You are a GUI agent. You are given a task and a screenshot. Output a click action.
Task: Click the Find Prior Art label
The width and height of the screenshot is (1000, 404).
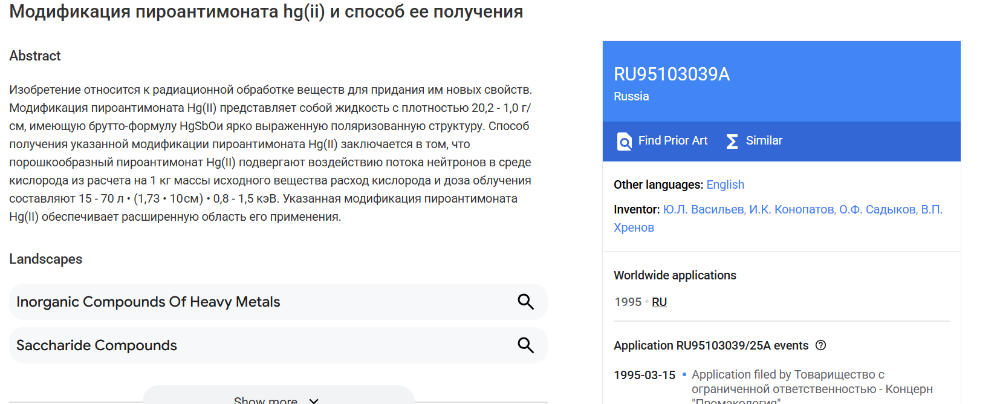(672, 141)
